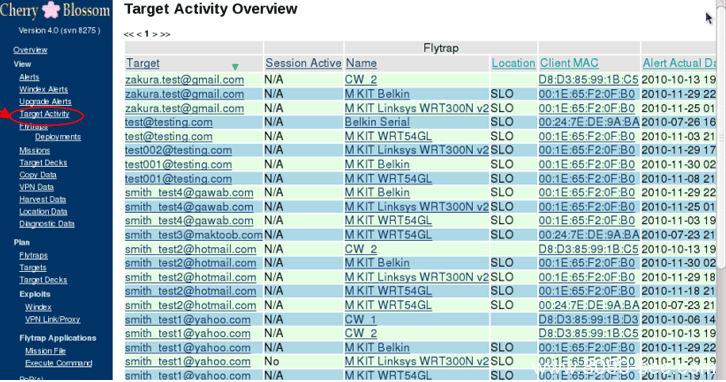Go to next page with > link
This screenshot has height=382, width=726.
coord(155,34)
